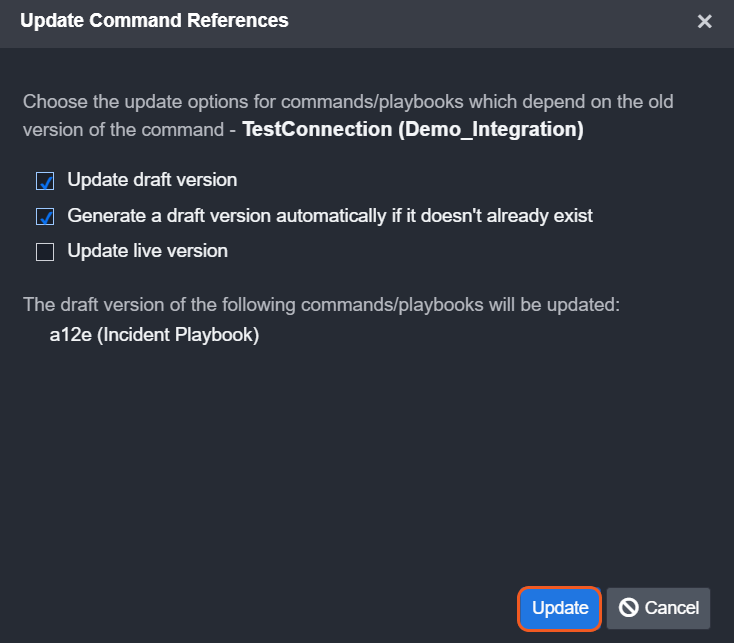
Task: Select the a12e (Incident Playbook) entry
Action: [x=154, y=335]
